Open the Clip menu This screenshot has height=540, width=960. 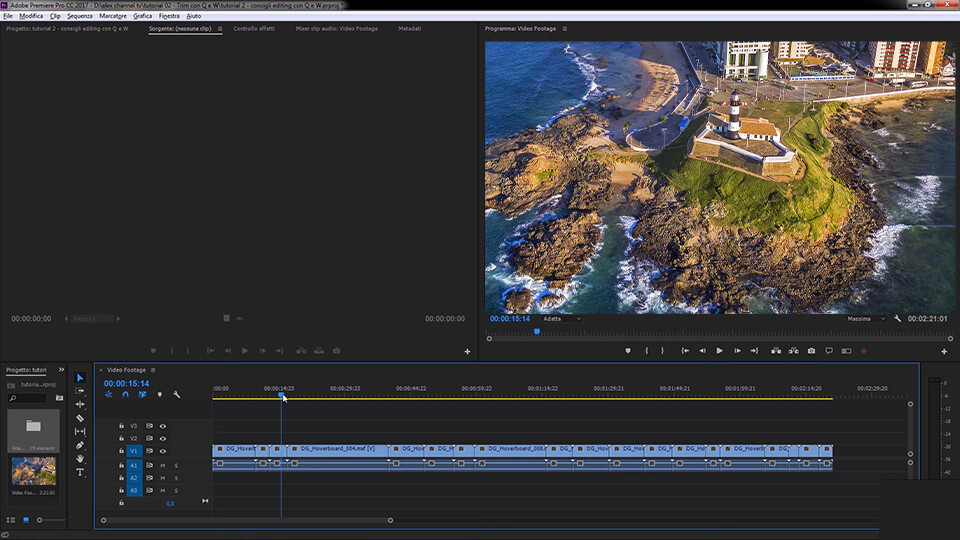[55, 16]
